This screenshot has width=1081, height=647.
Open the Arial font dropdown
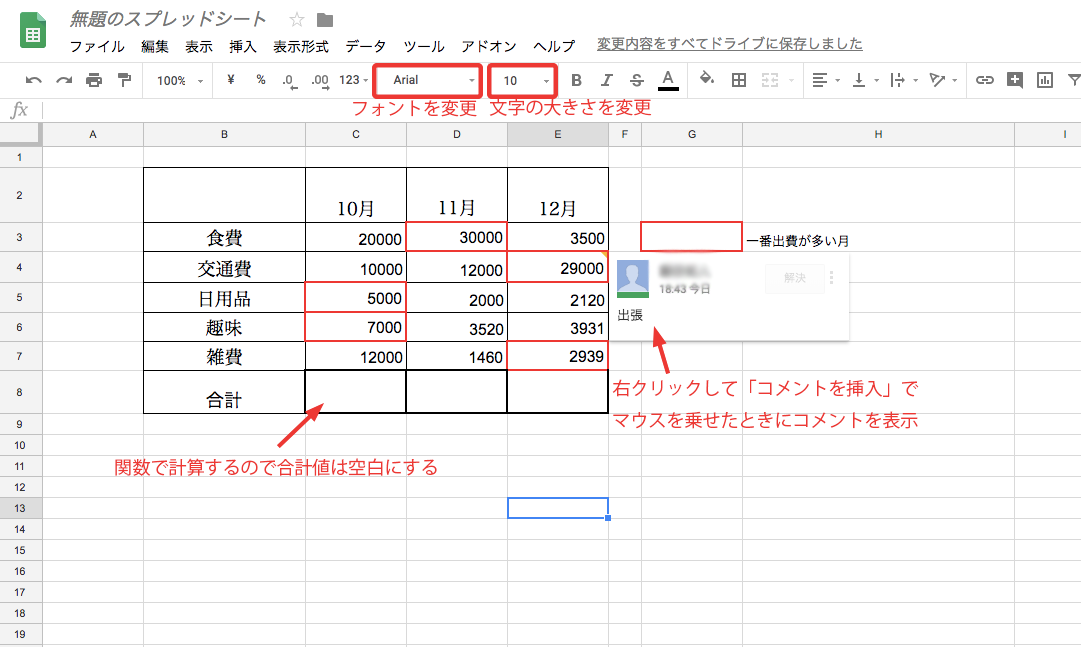[428, 80]
